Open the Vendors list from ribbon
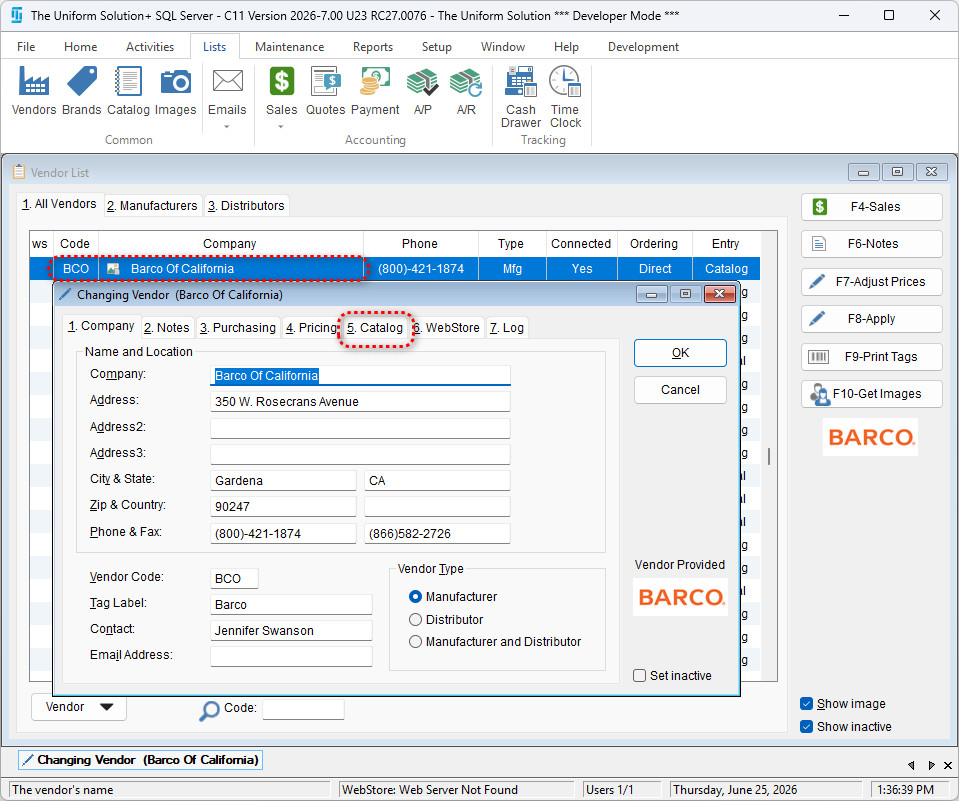 coord(34,90)
